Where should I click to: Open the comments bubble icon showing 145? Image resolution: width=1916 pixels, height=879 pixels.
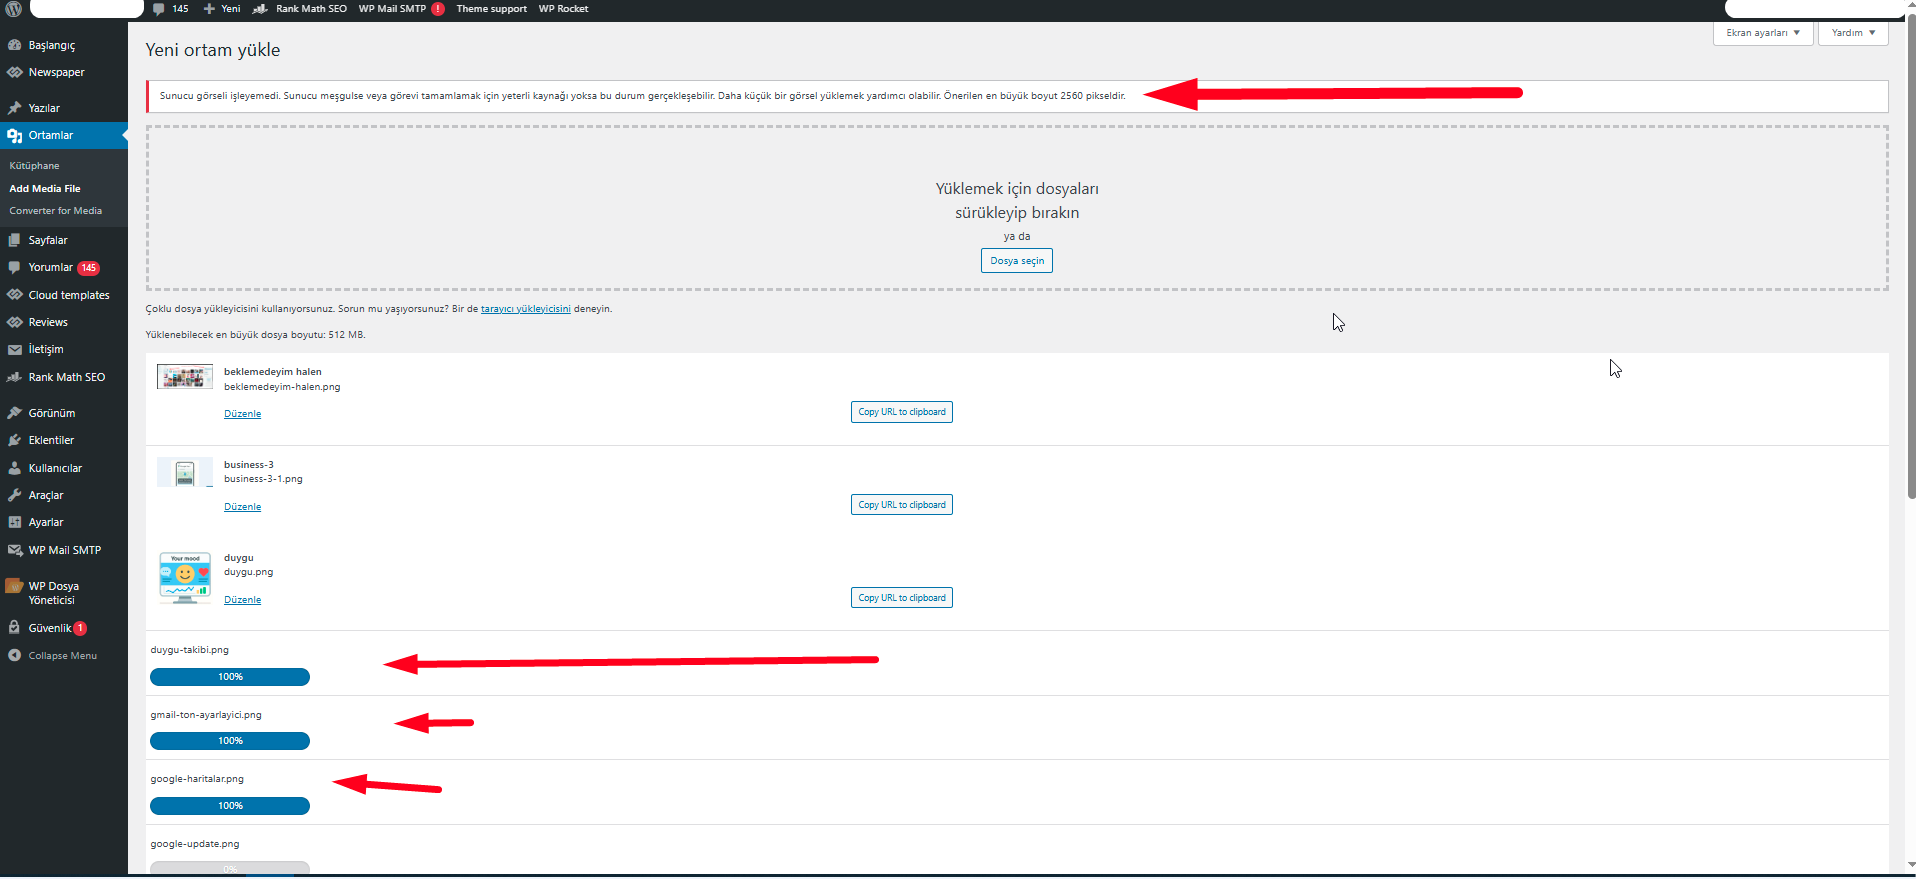click(159, 9)
